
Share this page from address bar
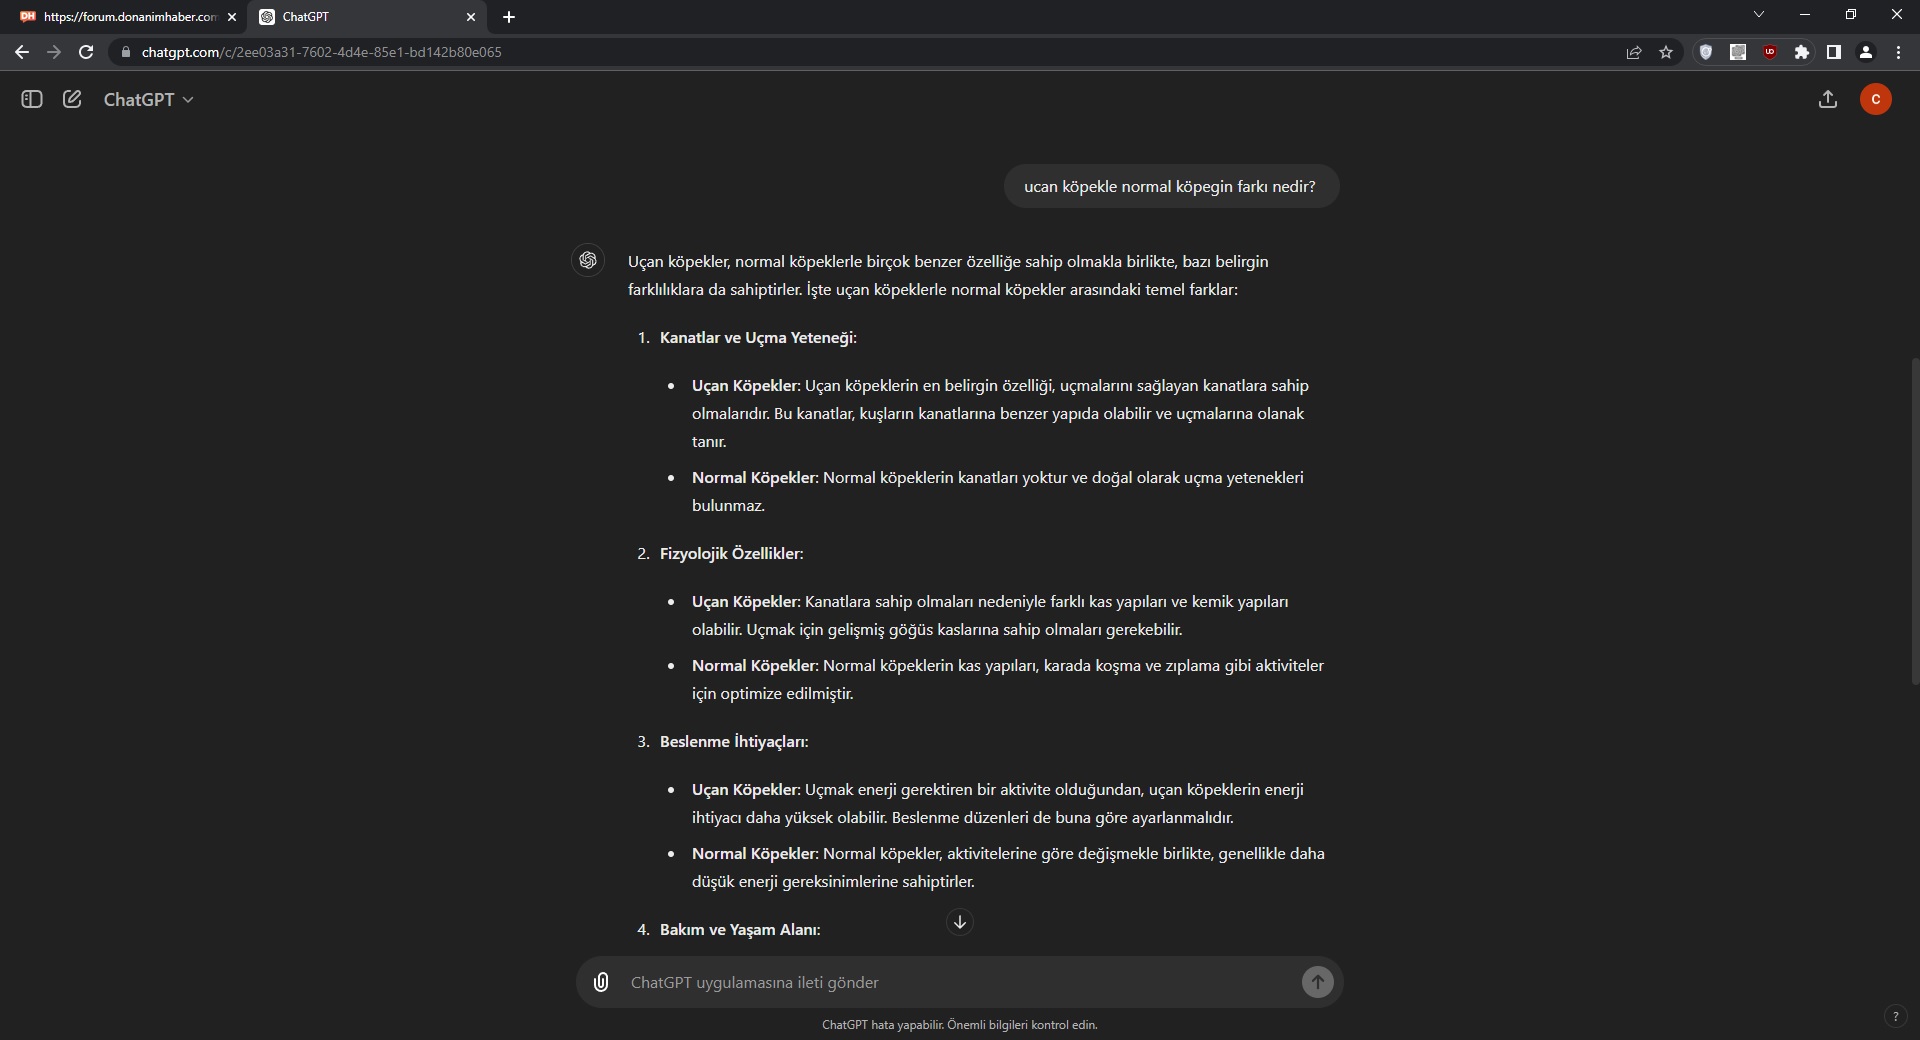(x=1634, y=52)
